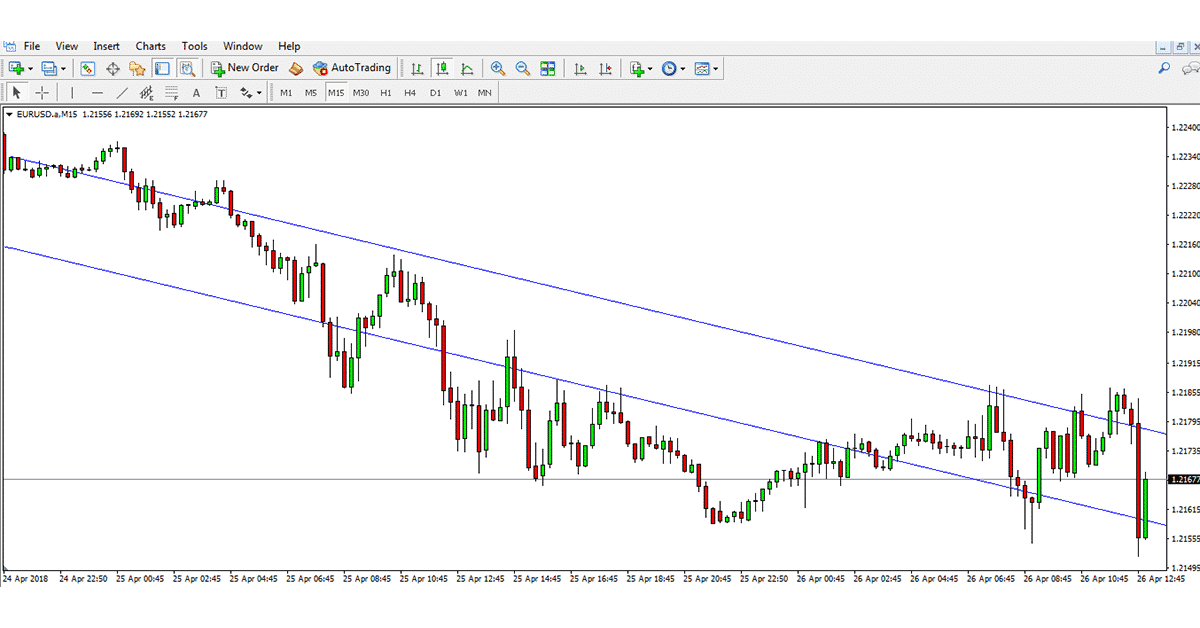Switch chart to Bar chart display
The image size is (1200, 628).
[x=417, y=68]
